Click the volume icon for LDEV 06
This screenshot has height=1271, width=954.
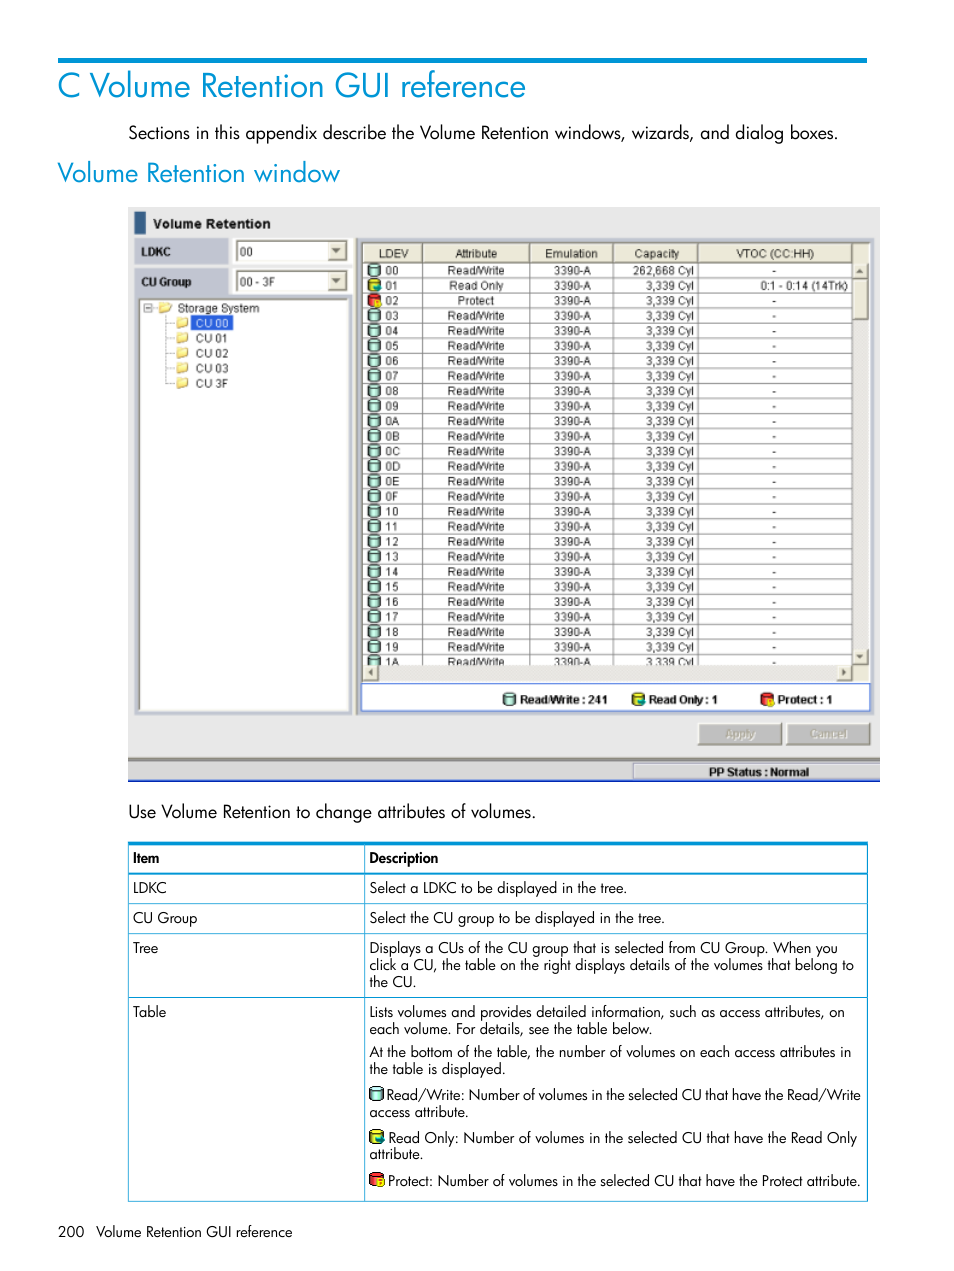tap(374, 361)
